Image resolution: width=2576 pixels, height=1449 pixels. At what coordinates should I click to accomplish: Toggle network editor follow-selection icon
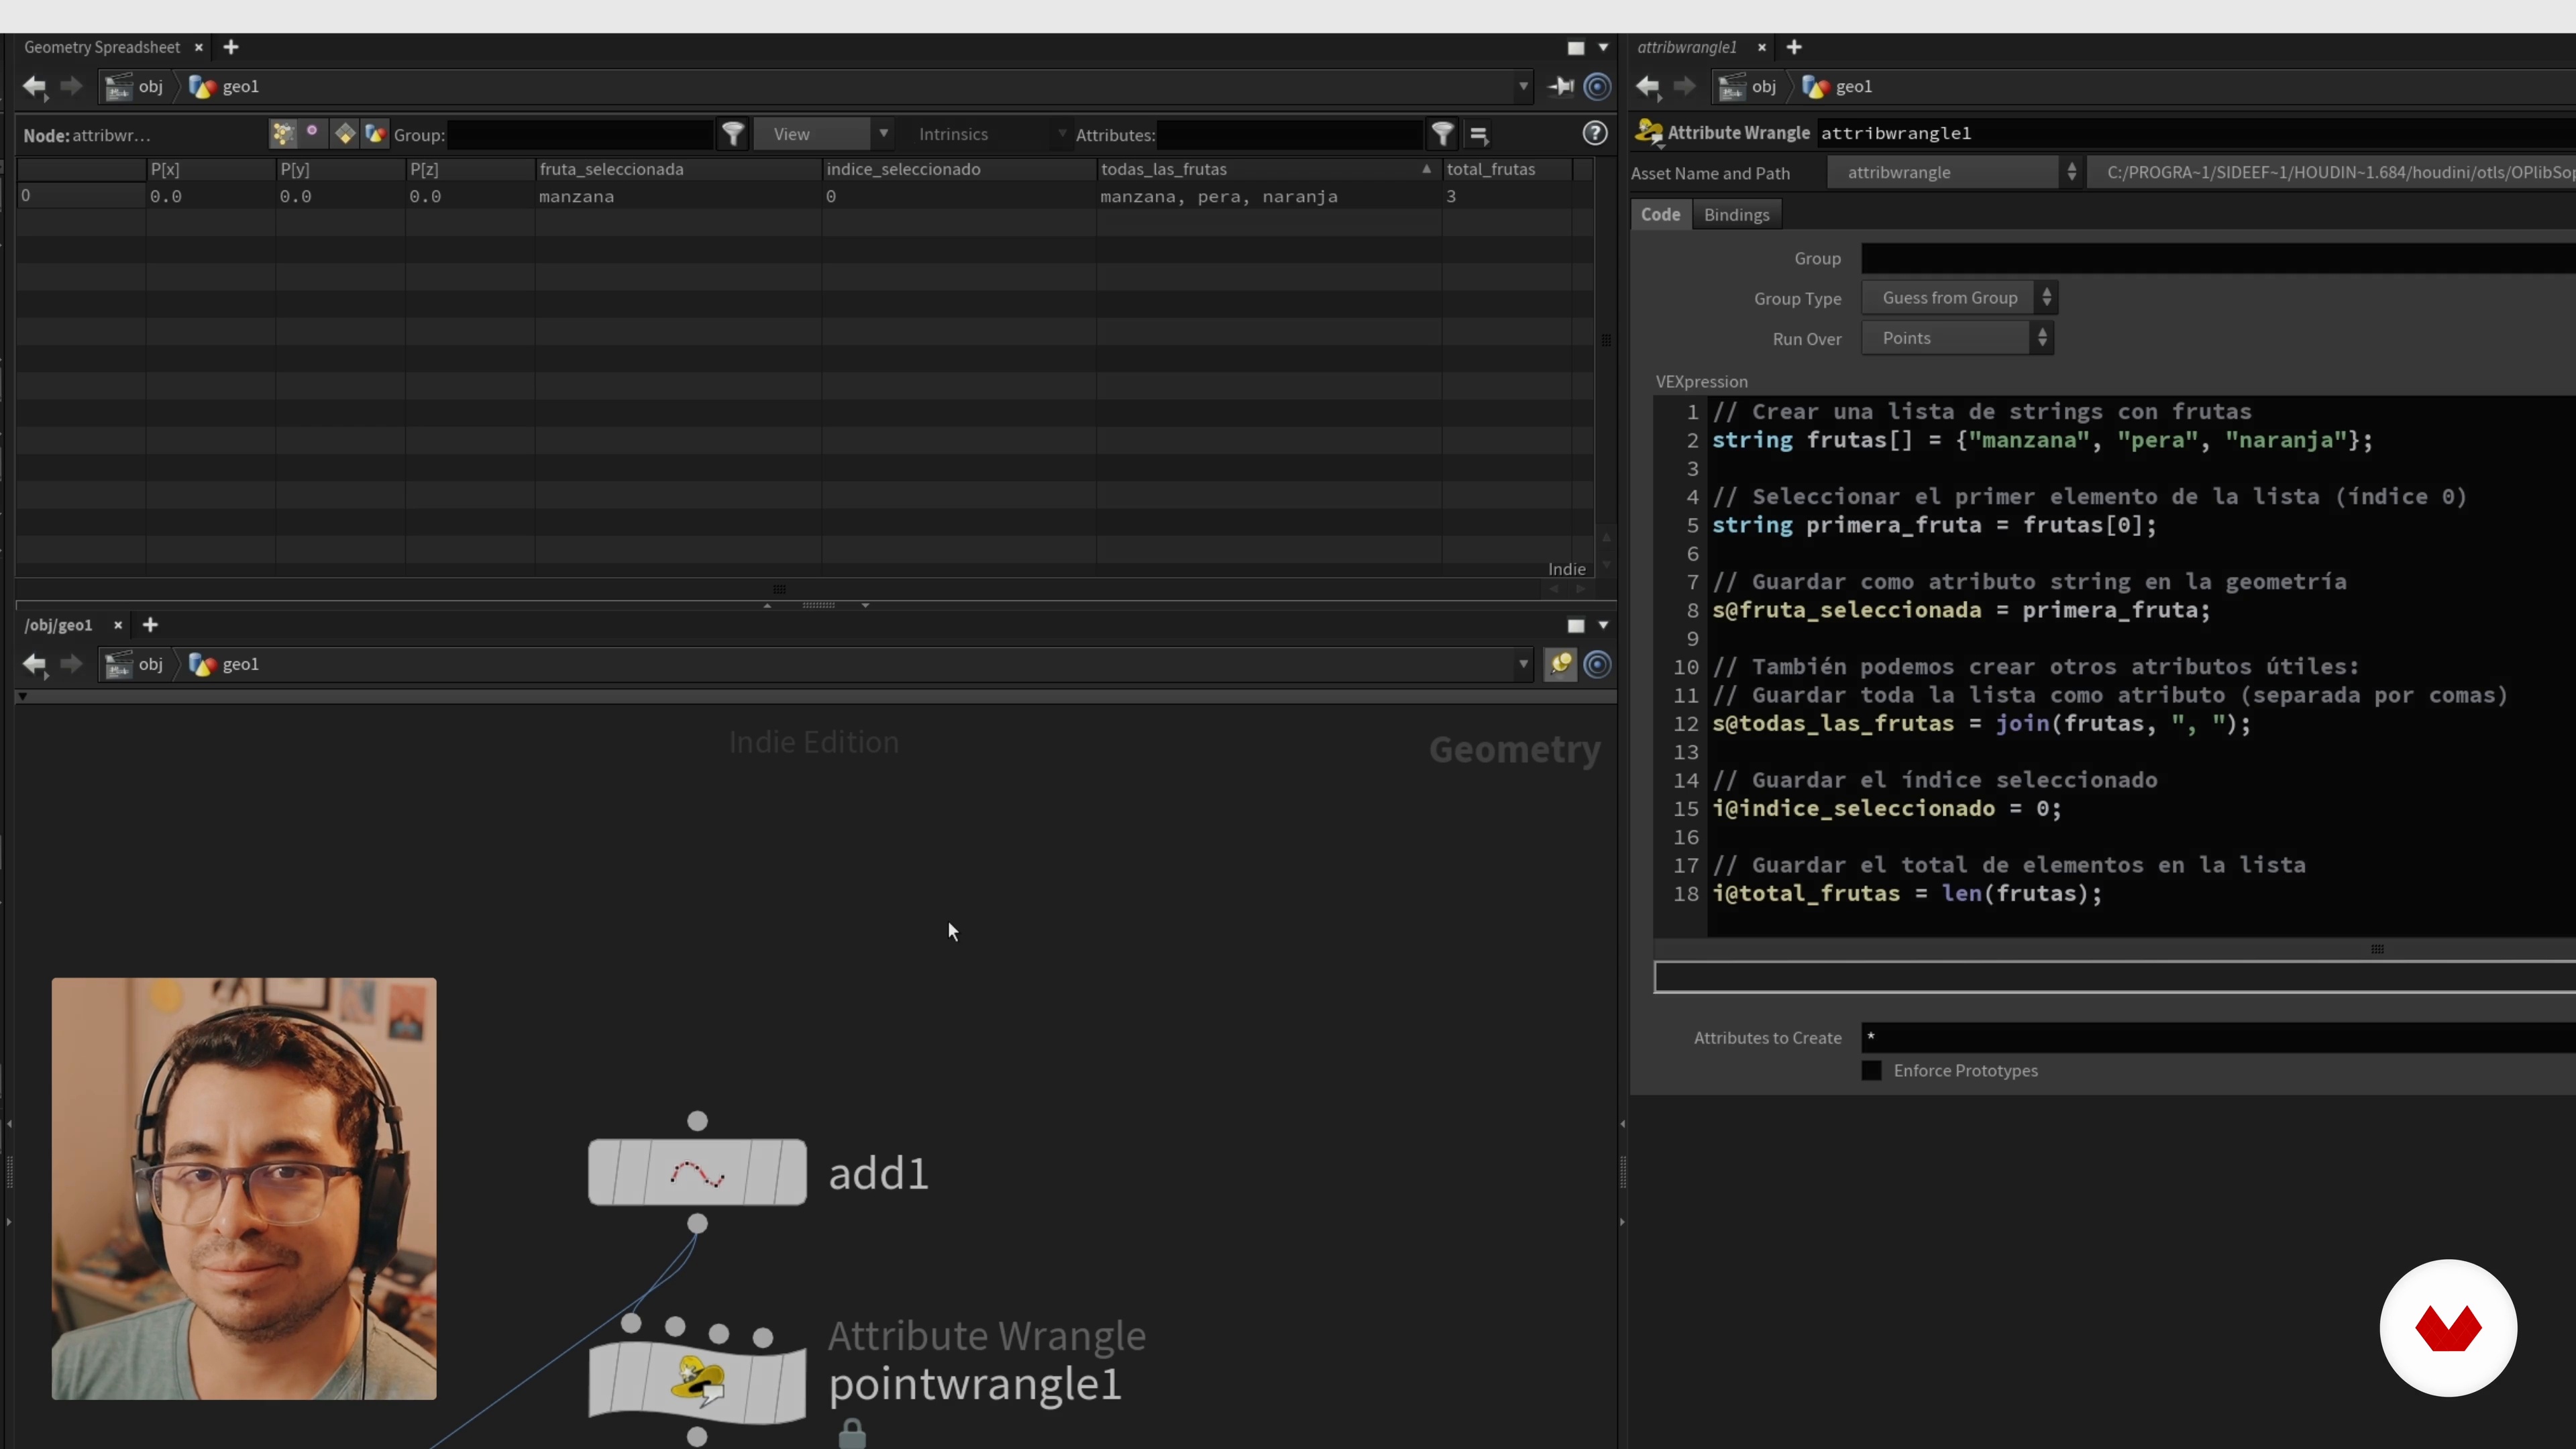click(1560, 664)
